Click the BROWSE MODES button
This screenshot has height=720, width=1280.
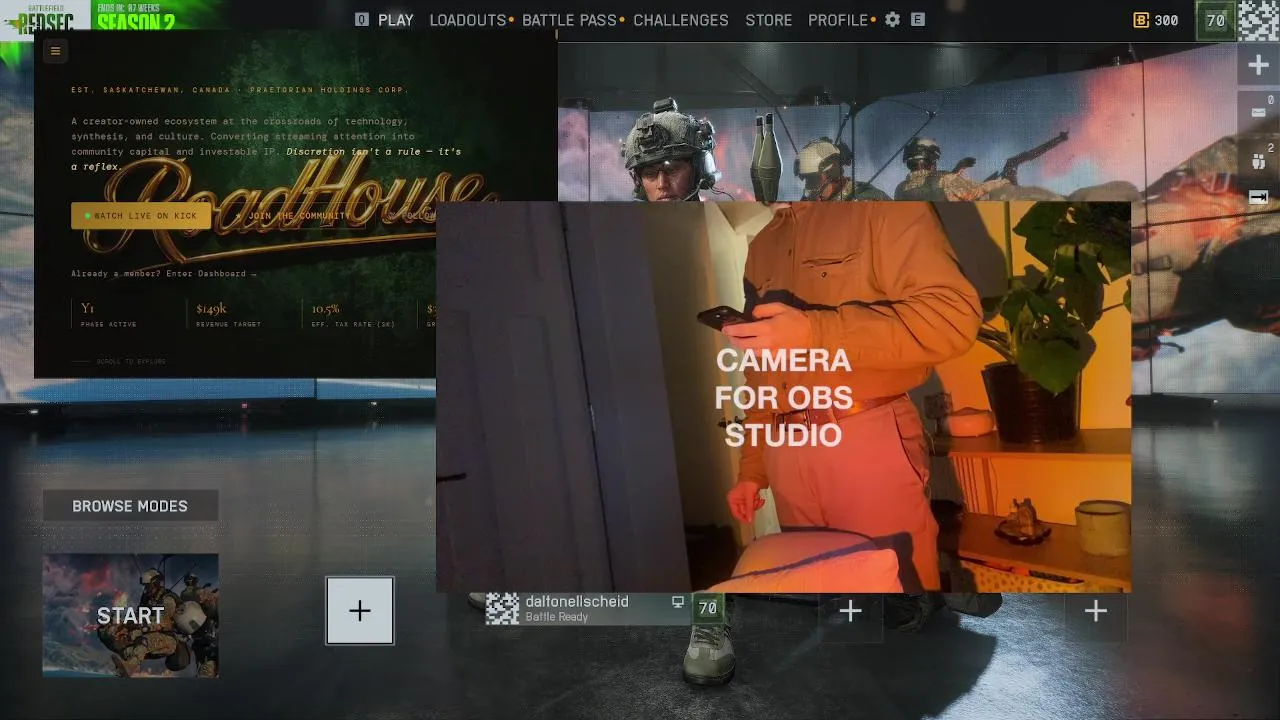tap(130, 506)
